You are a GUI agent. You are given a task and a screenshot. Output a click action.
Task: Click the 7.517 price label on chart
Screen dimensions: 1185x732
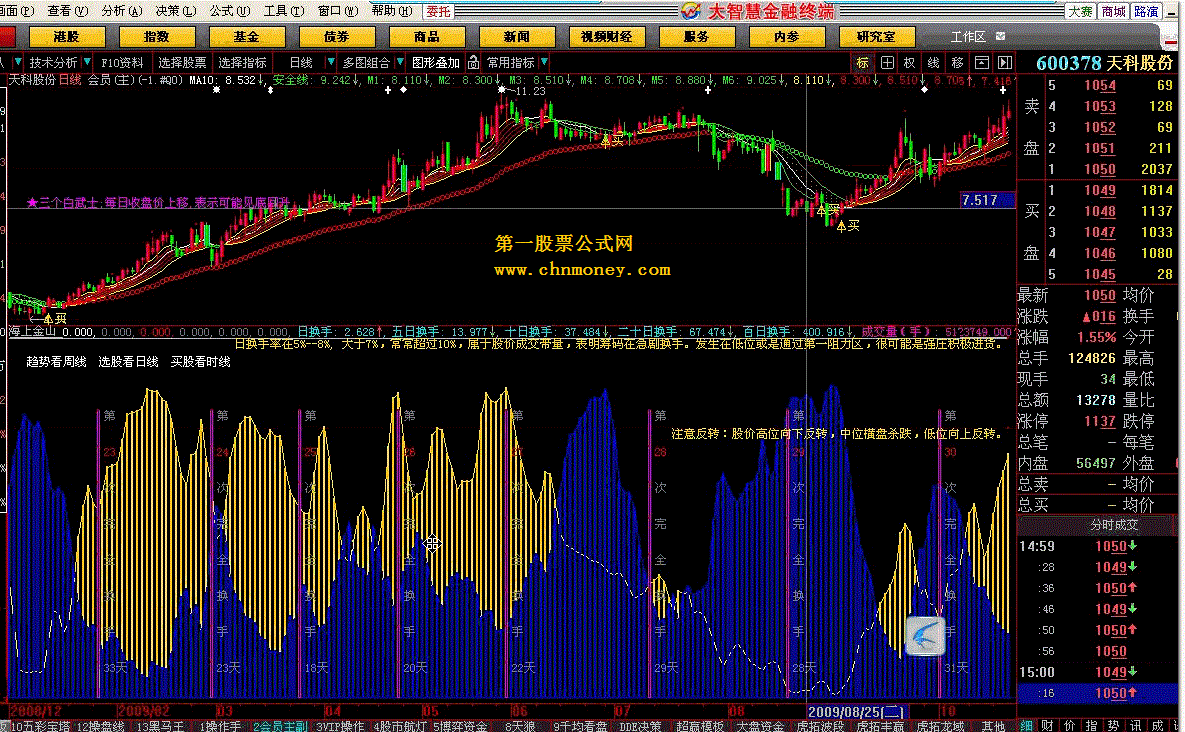pos(988,200)
